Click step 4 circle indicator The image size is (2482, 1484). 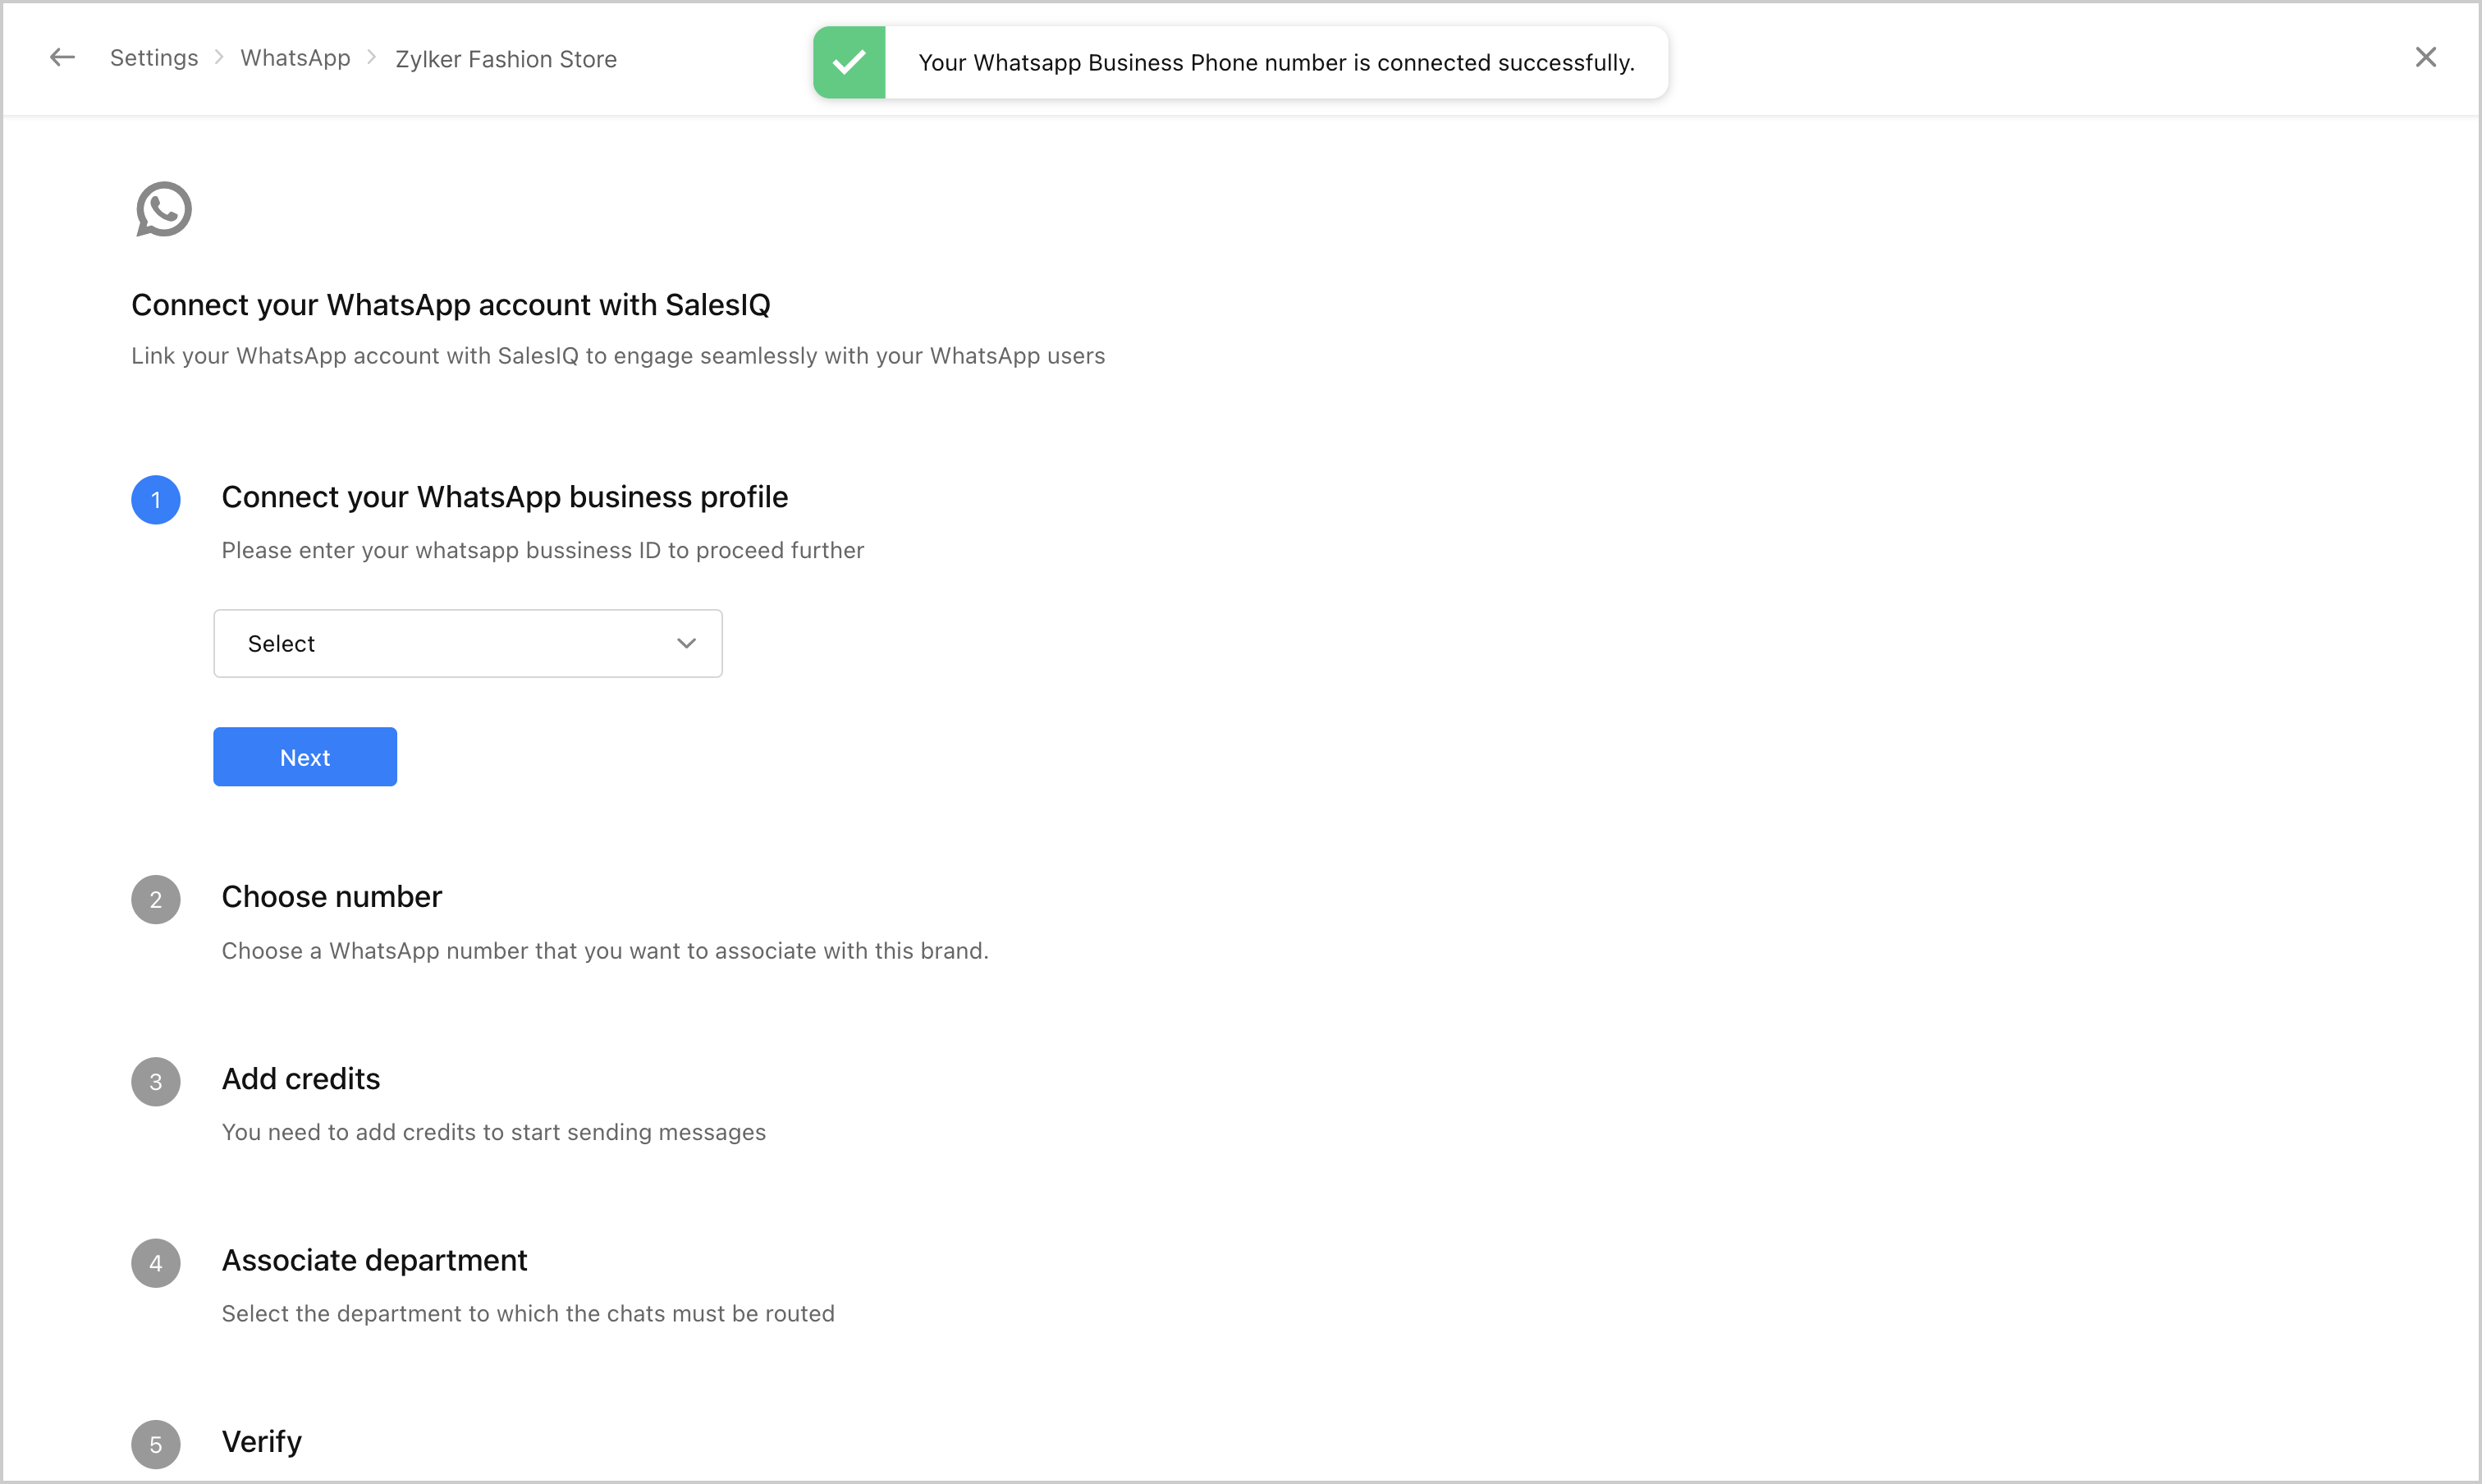coord(156,1263)
